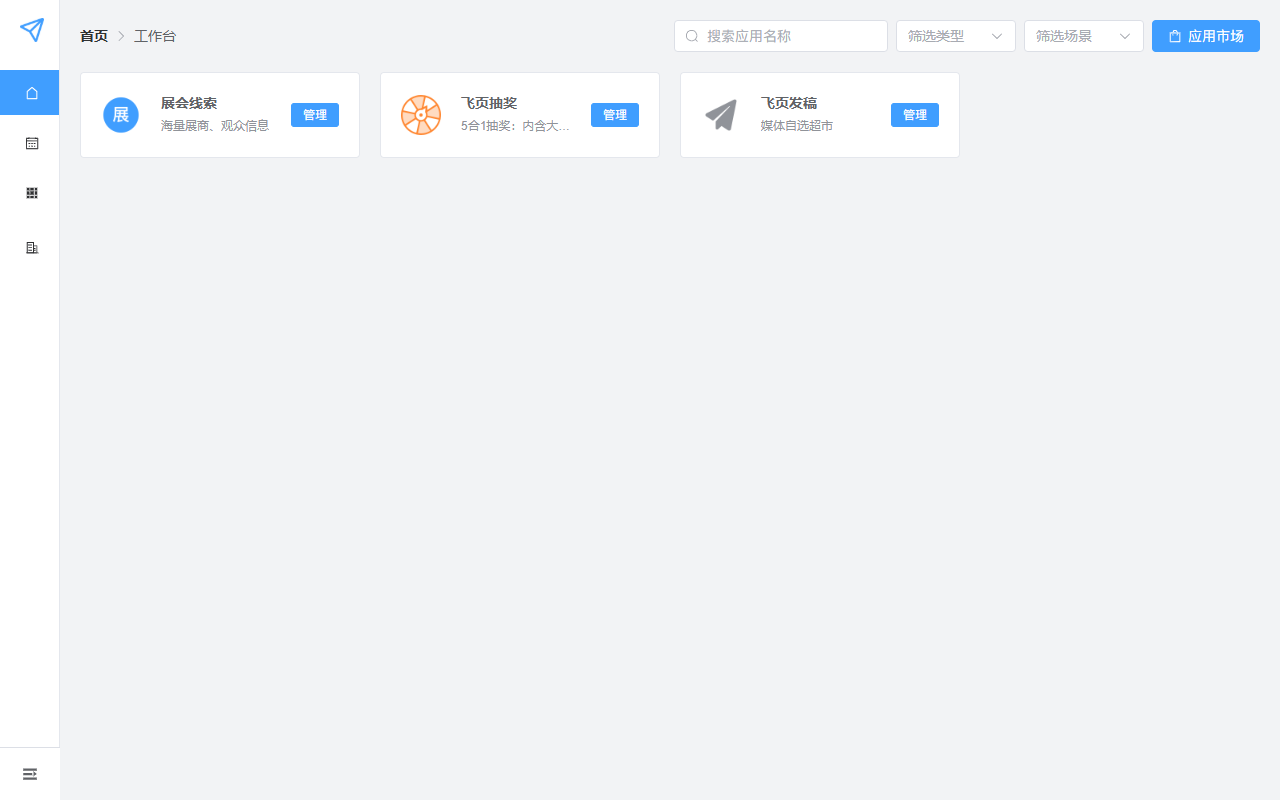Click the paper plane logo in sidebar
This screenshot has width=1280, height=800.
32,30
